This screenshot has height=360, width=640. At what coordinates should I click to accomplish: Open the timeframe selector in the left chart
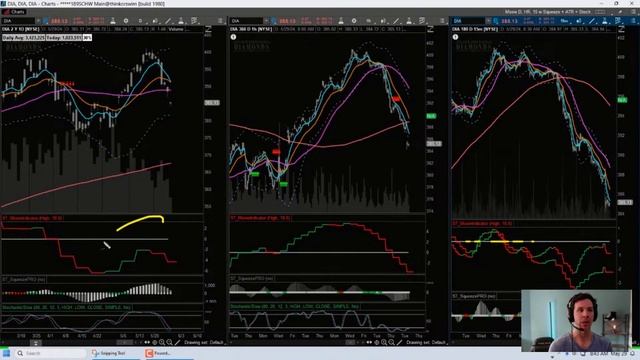pos(140,21)
